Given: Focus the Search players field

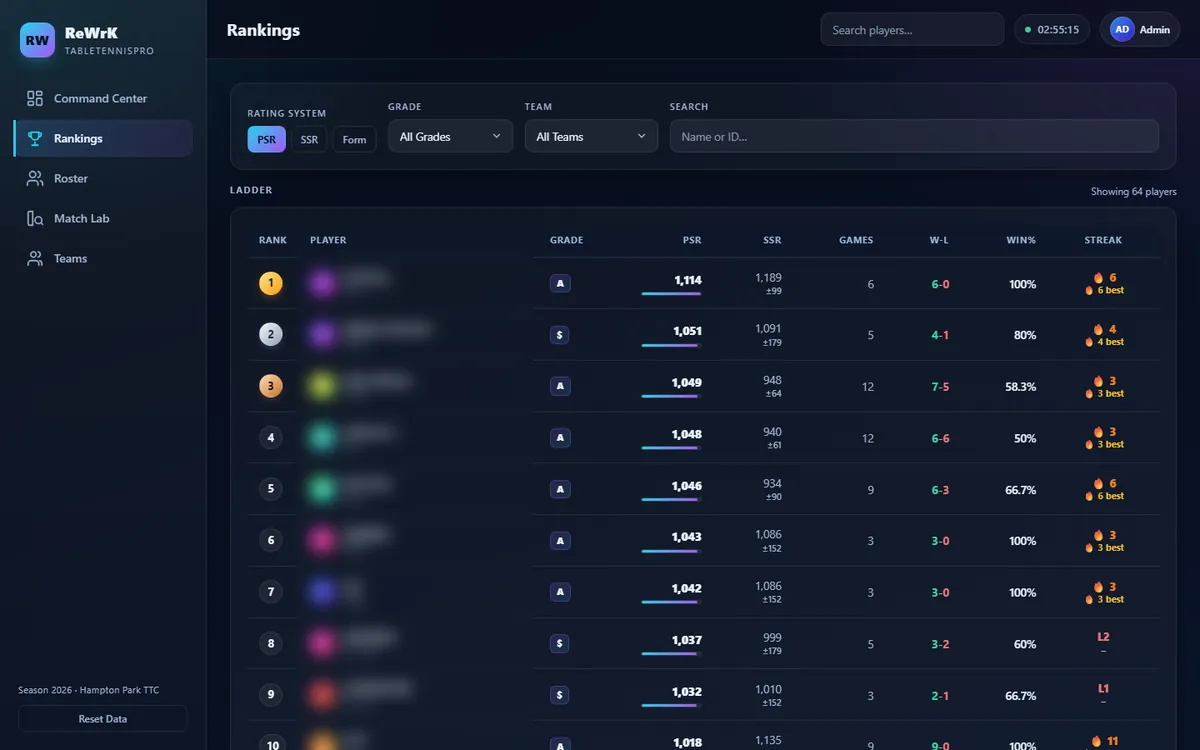Looking at the screenshot, I should click(912, 29).
